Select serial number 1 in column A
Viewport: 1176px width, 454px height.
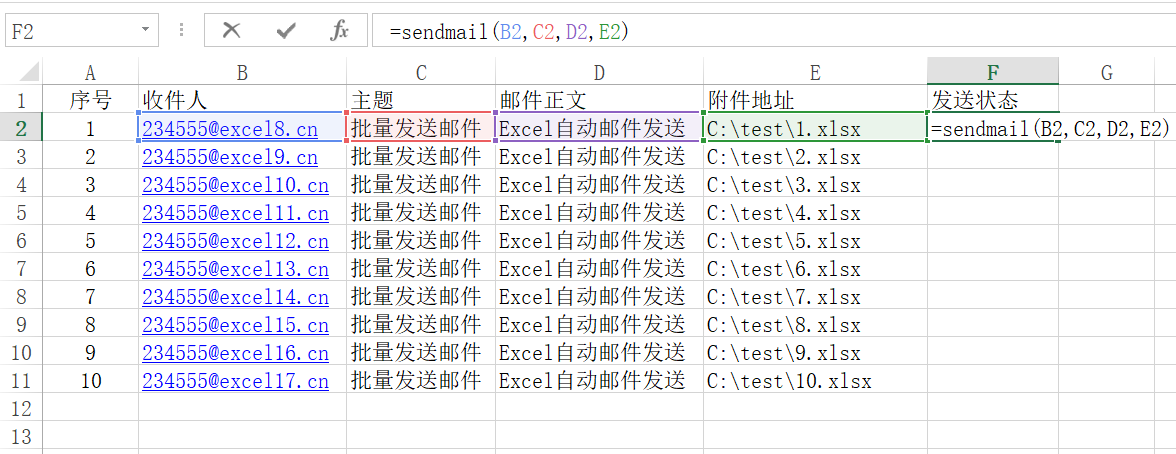pos(91,128)
